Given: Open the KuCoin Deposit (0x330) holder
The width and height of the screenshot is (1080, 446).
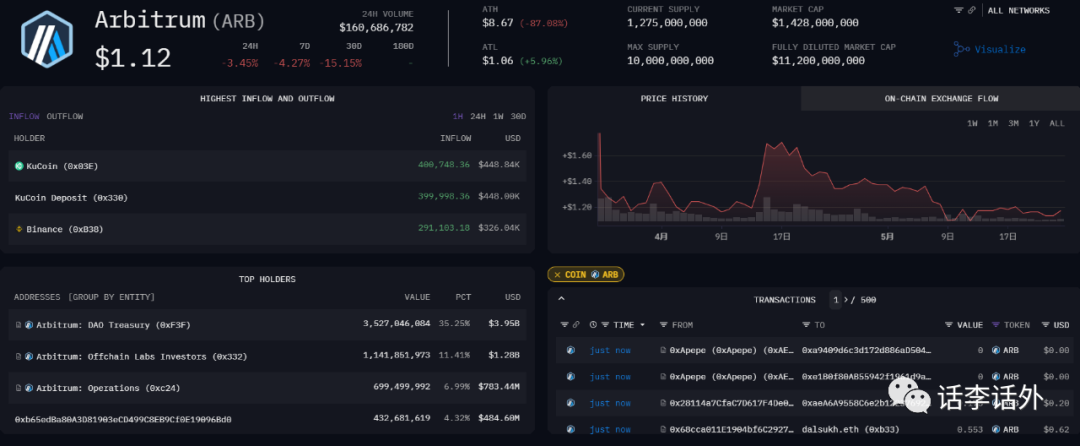Looking at the screenshot, I should 72,198.
